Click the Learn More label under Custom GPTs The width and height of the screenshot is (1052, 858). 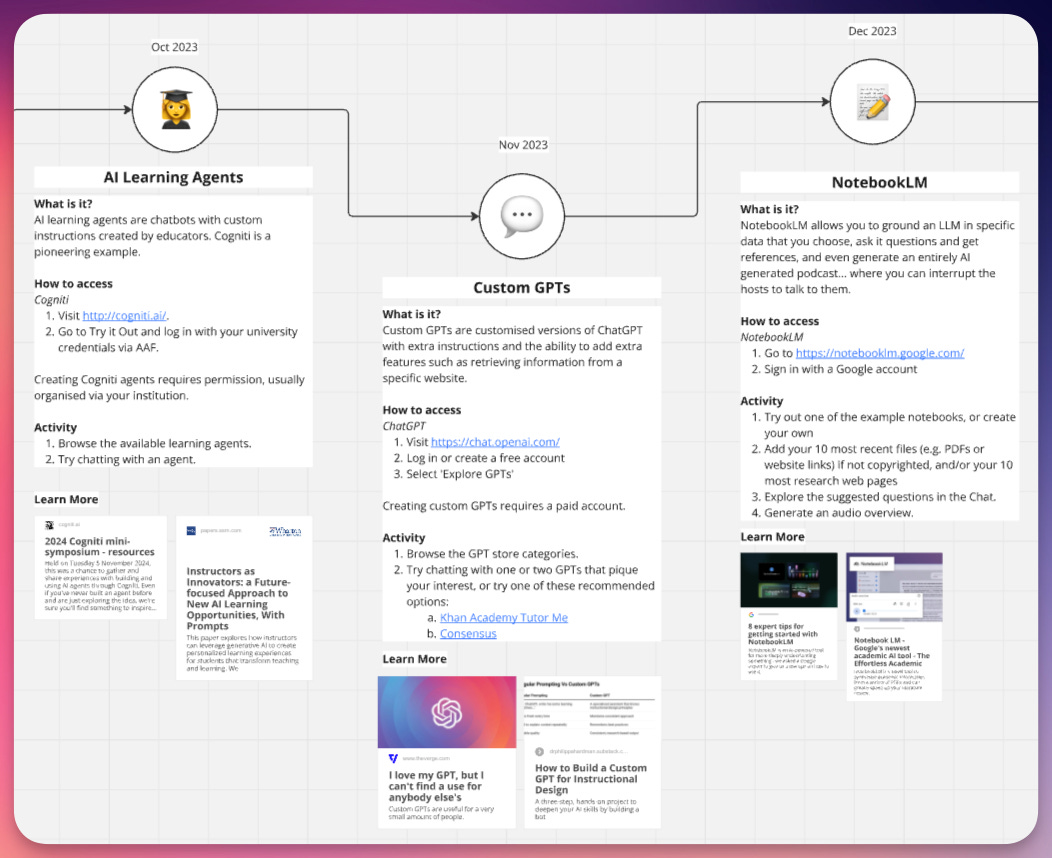tap(415, 659)
